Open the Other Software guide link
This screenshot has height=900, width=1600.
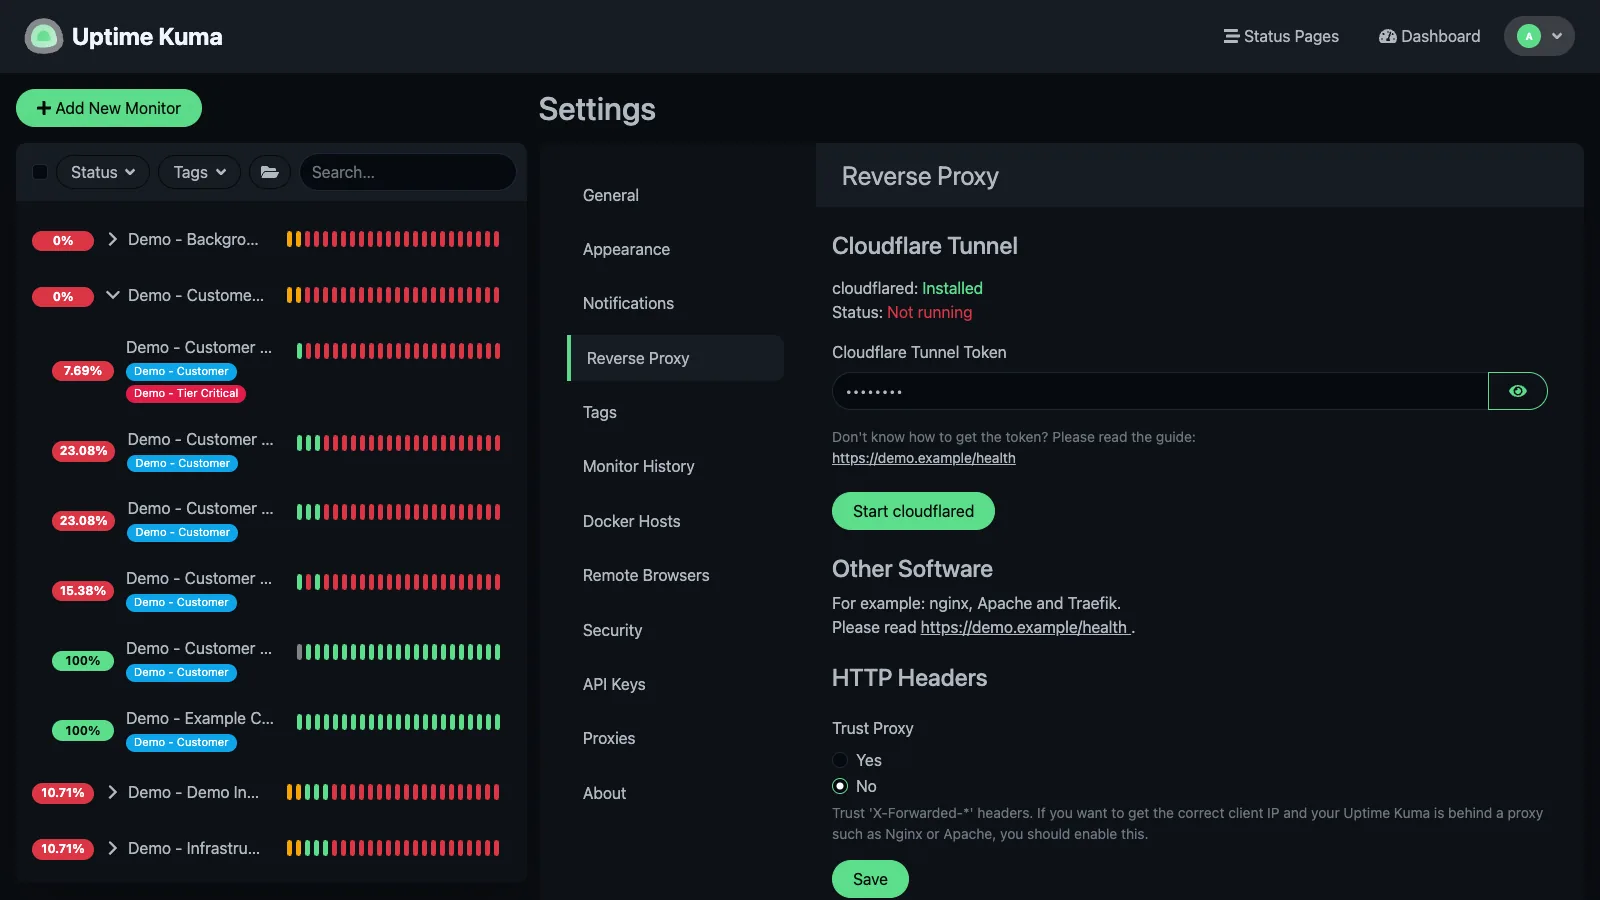1025,627
